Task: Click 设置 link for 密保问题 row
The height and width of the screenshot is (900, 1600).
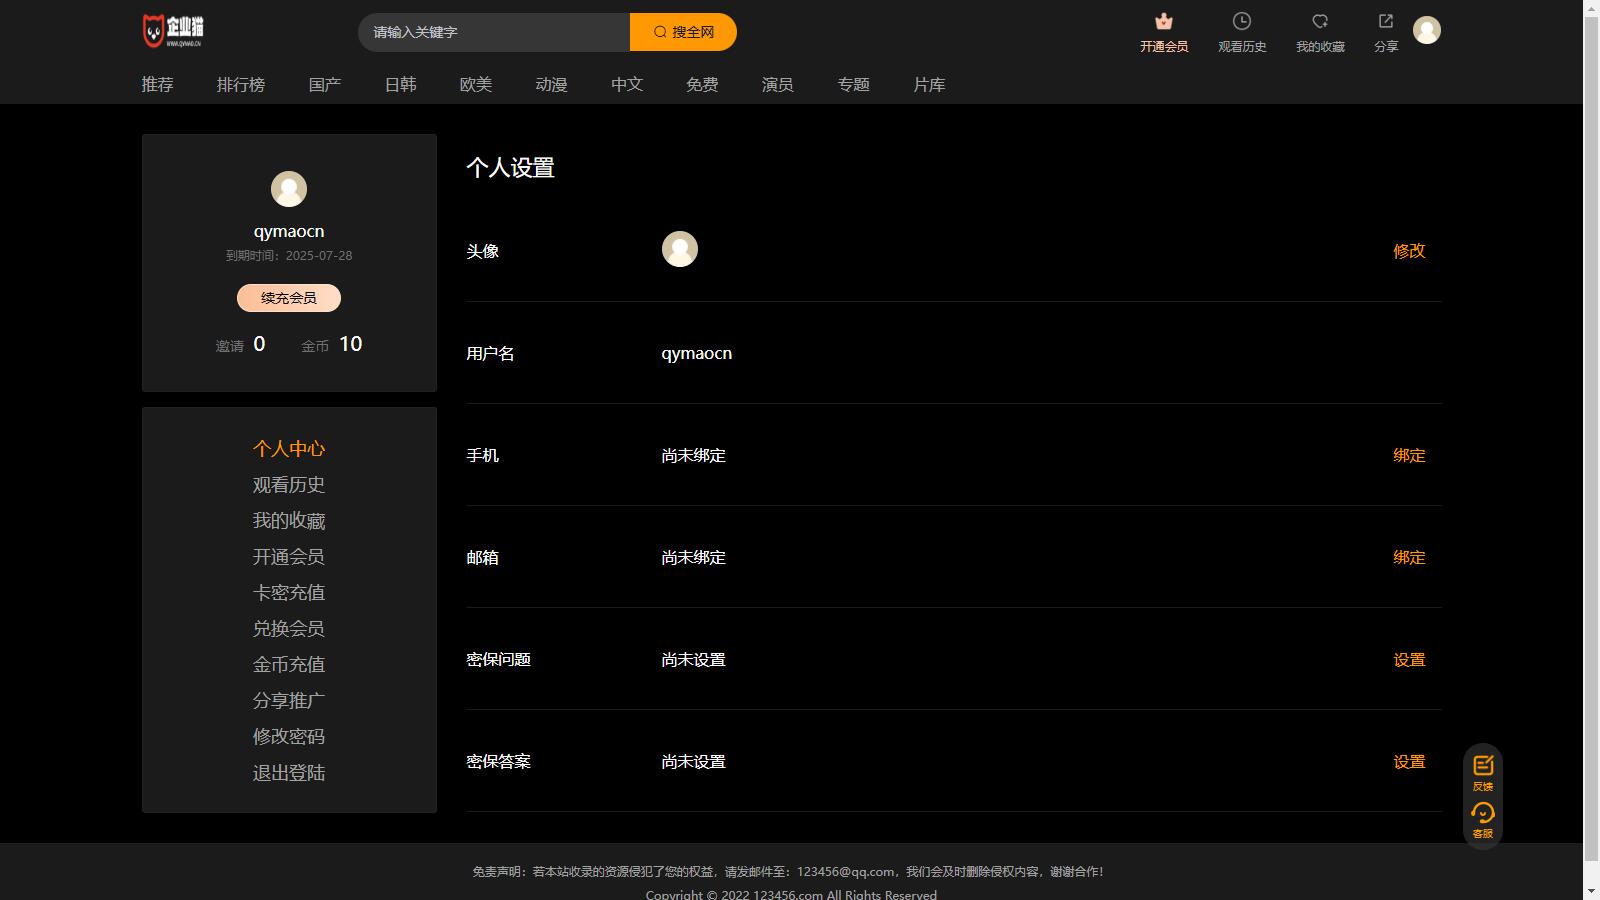Action: coord(1408,660)
